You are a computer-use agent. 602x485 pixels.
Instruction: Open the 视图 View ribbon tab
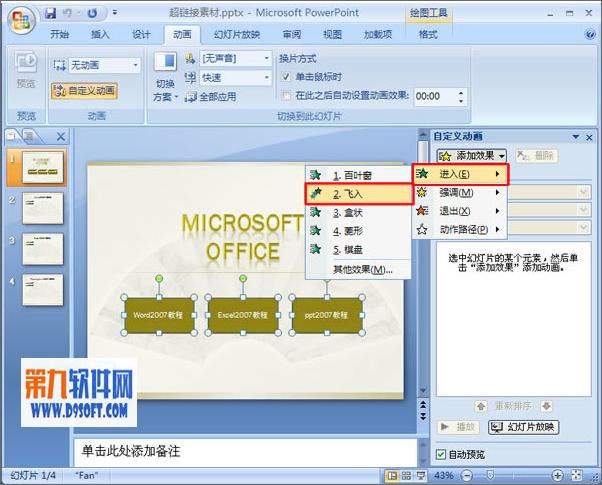point(332,35)
